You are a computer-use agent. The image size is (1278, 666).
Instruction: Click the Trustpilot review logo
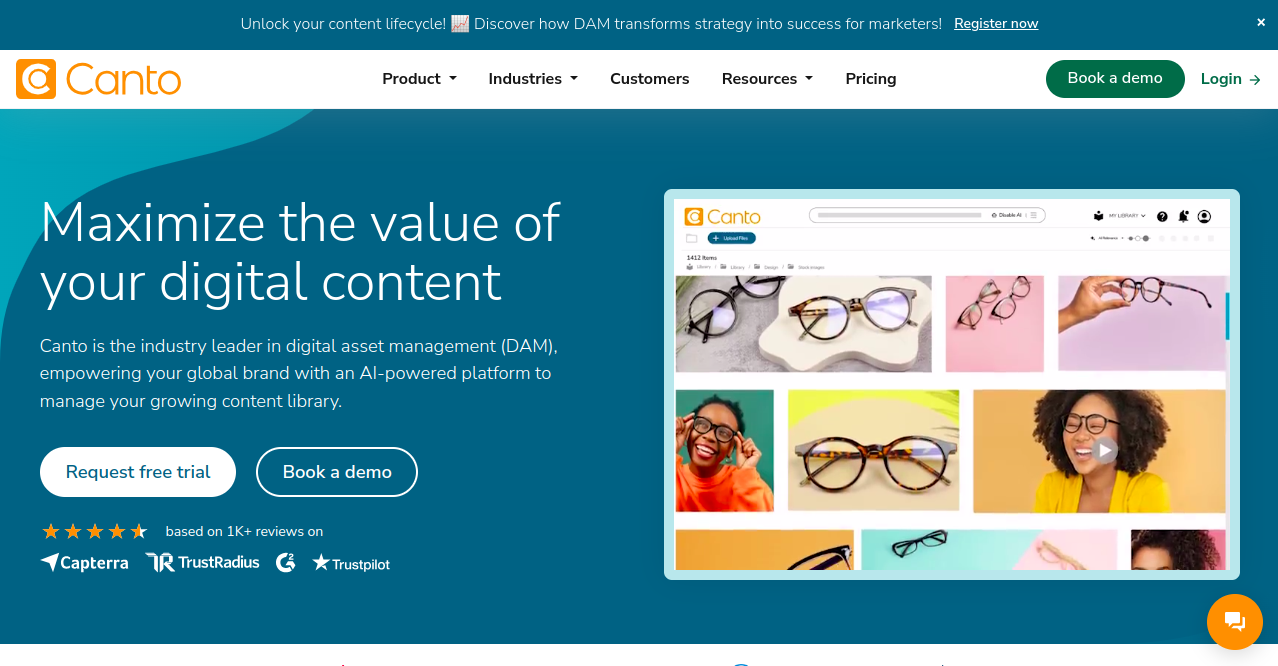click(351, 563)
